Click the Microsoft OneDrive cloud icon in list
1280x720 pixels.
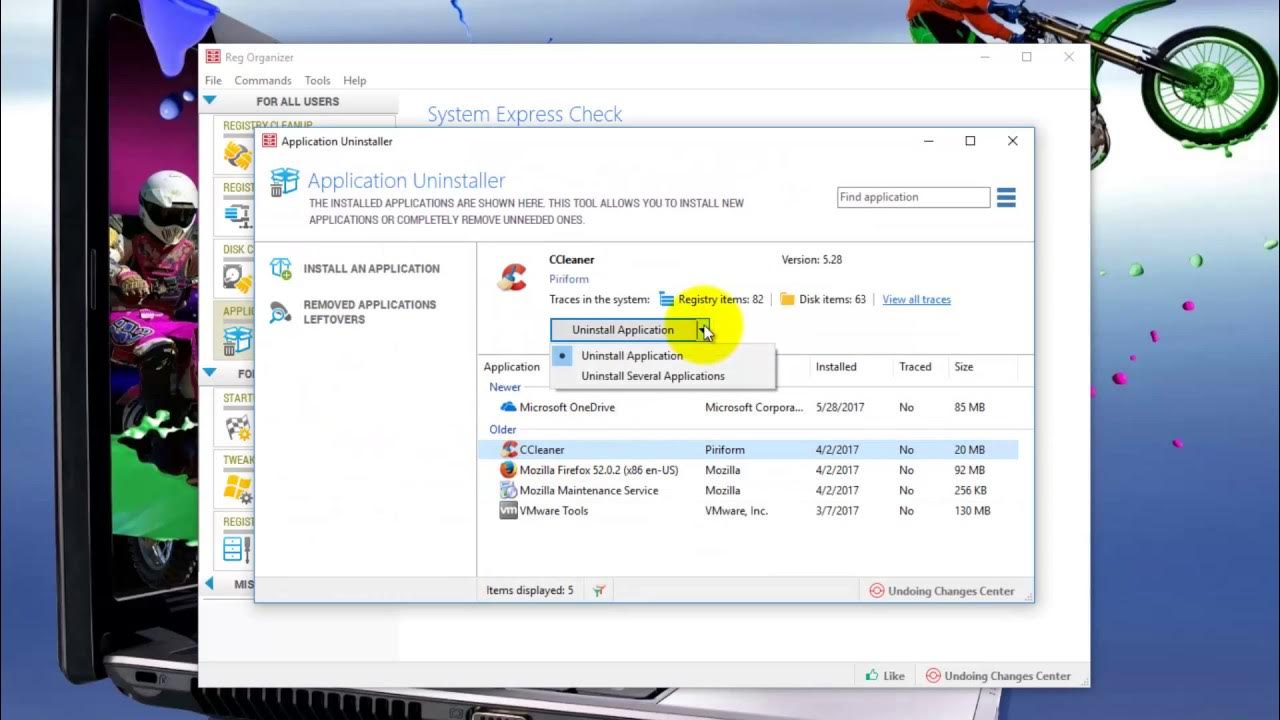point(508,407)
